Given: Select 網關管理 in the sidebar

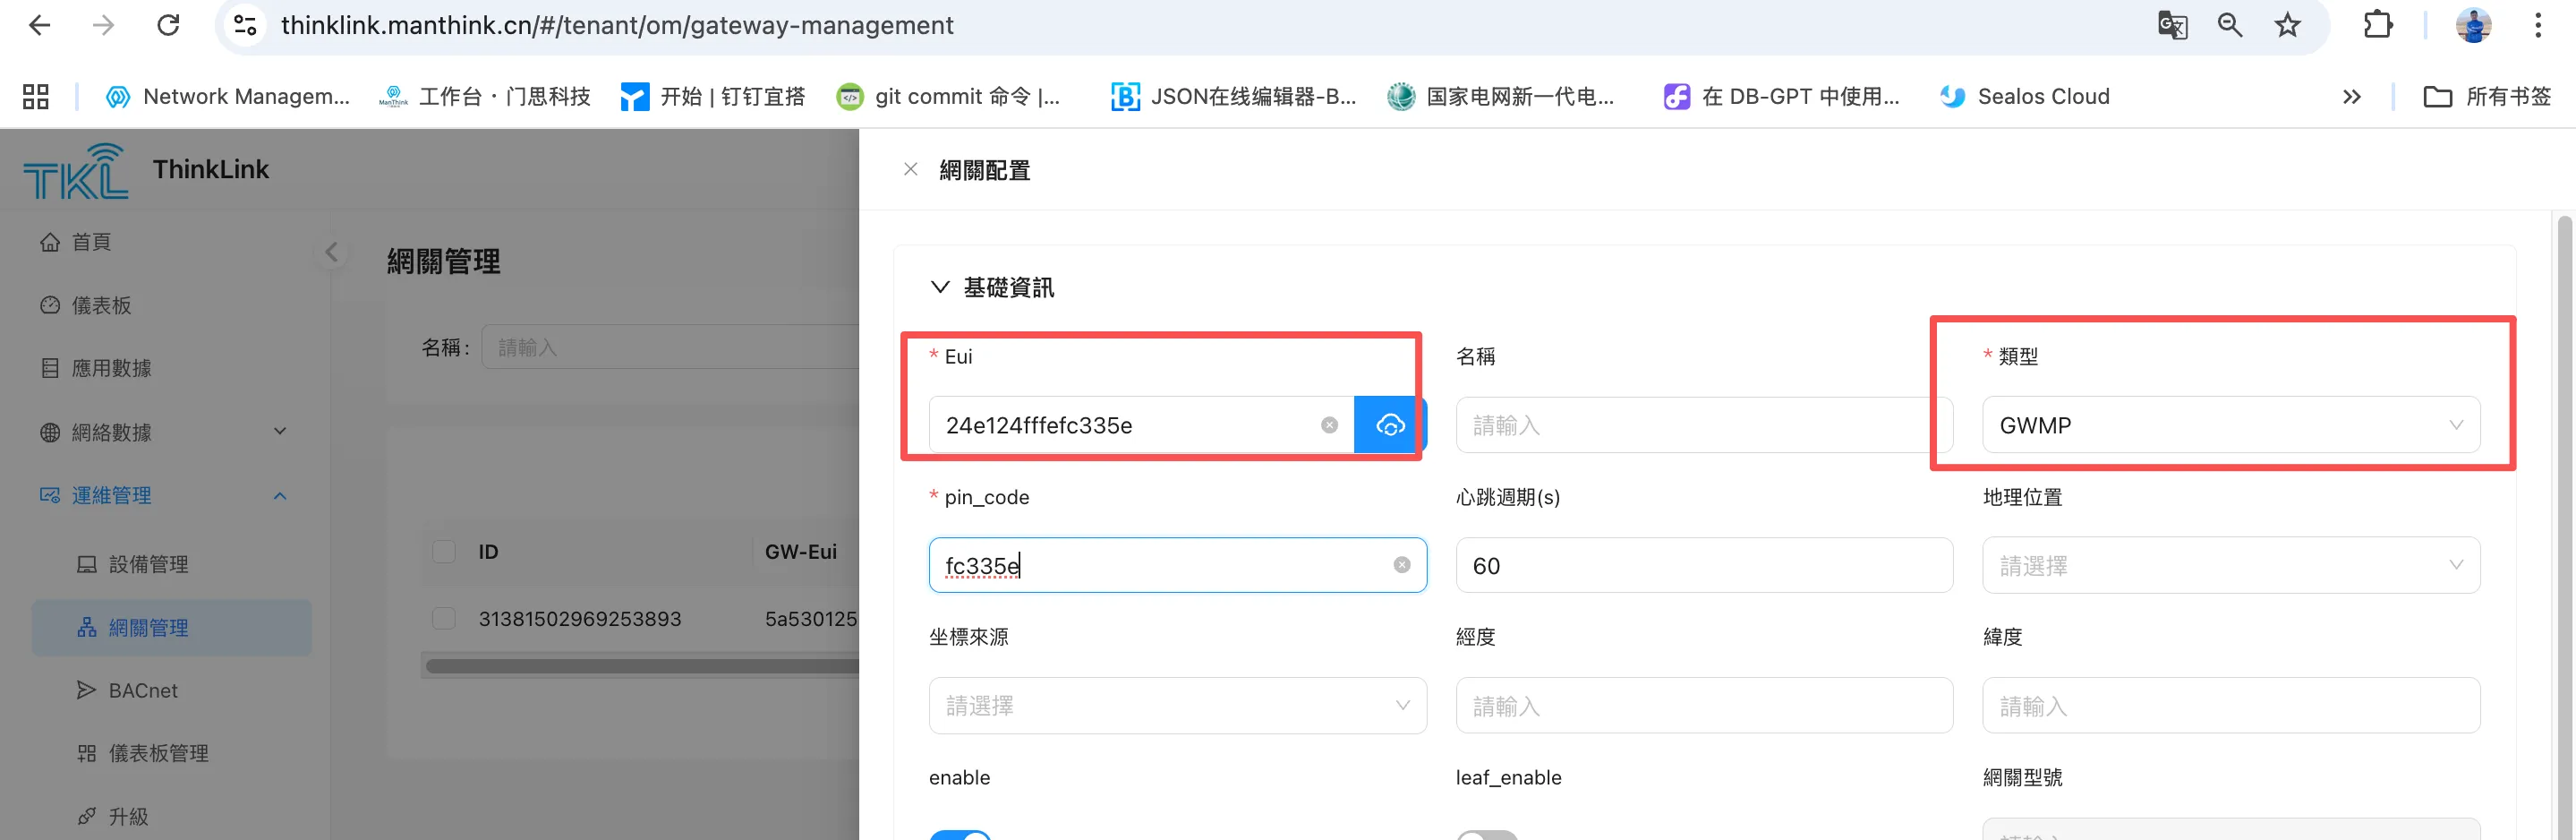Looking at the screenshot, I should (x=172, y=627).
